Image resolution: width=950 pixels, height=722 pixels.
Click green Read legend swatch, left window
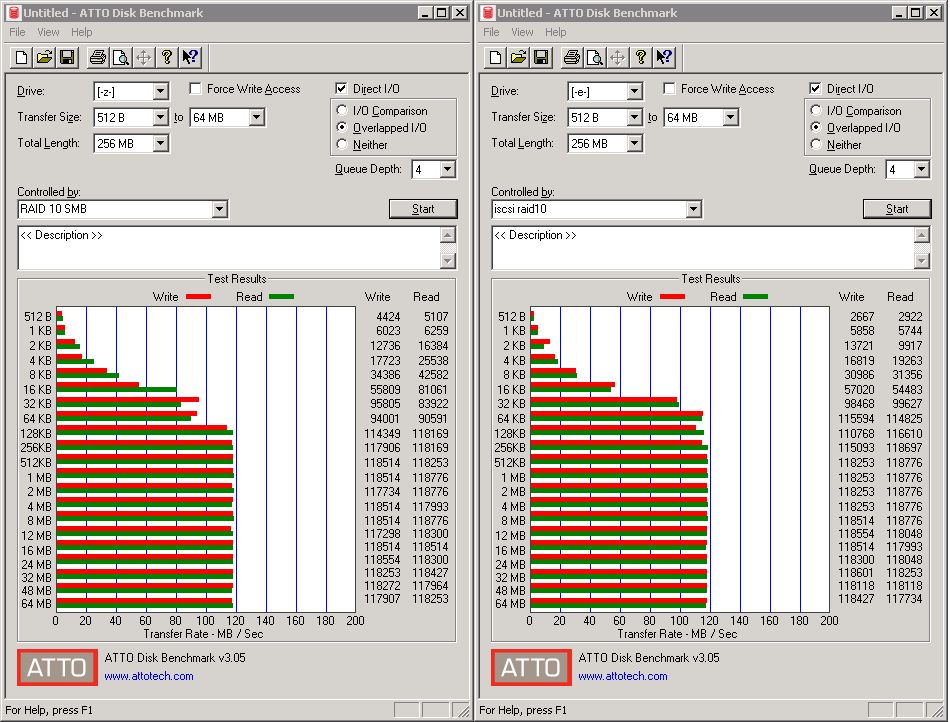point(282,297)
